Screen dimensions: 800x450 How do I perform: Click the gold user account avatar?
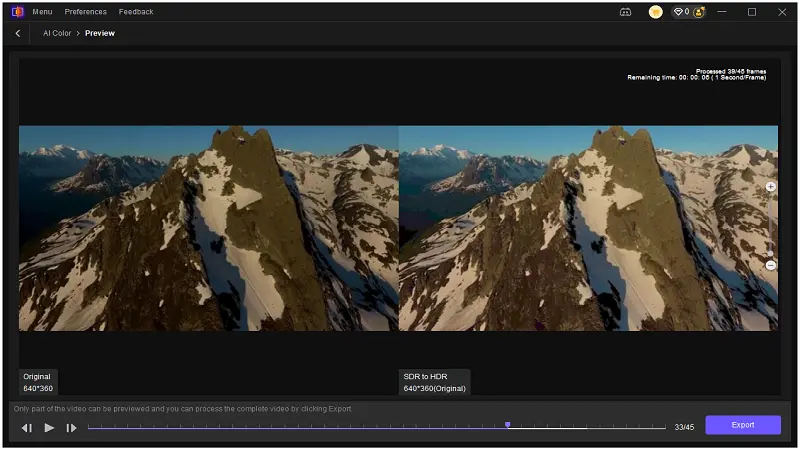tap(656, 12)
